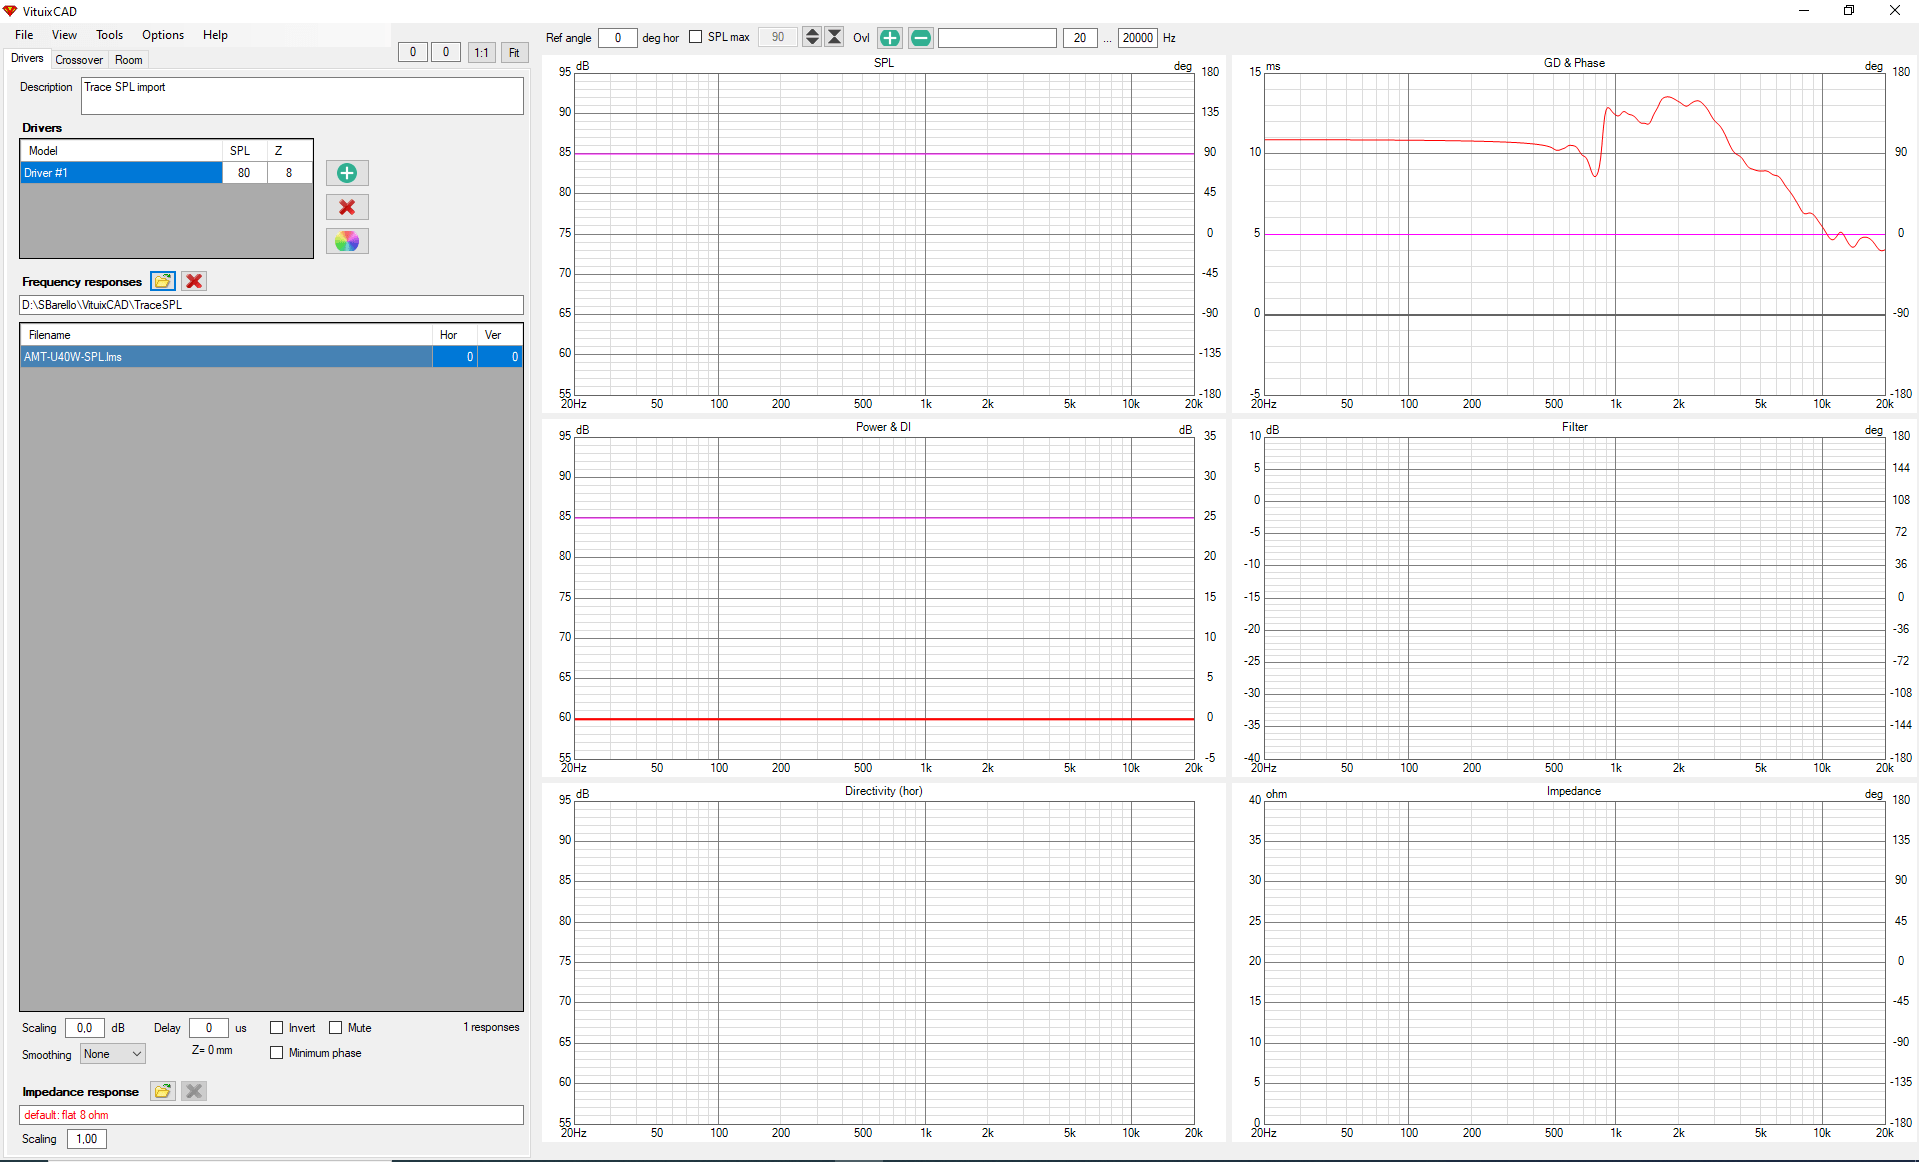This screenshot has width=1919, height=1162.
Task: Click the impedance 'default: flat 8 ohm' field
Action: tap(271, 1115)
